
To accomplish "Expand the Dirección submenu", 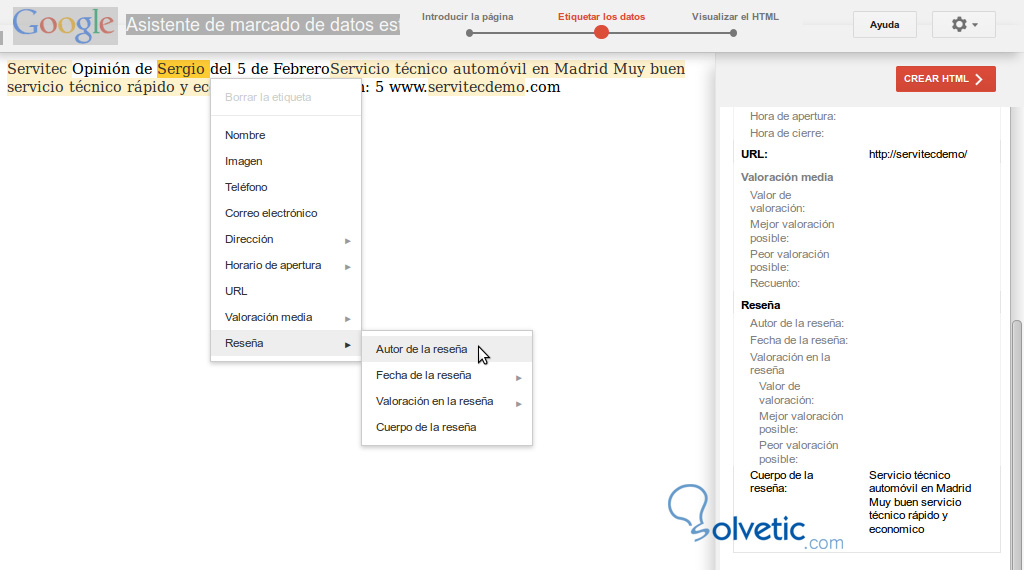I will (285, 240).
